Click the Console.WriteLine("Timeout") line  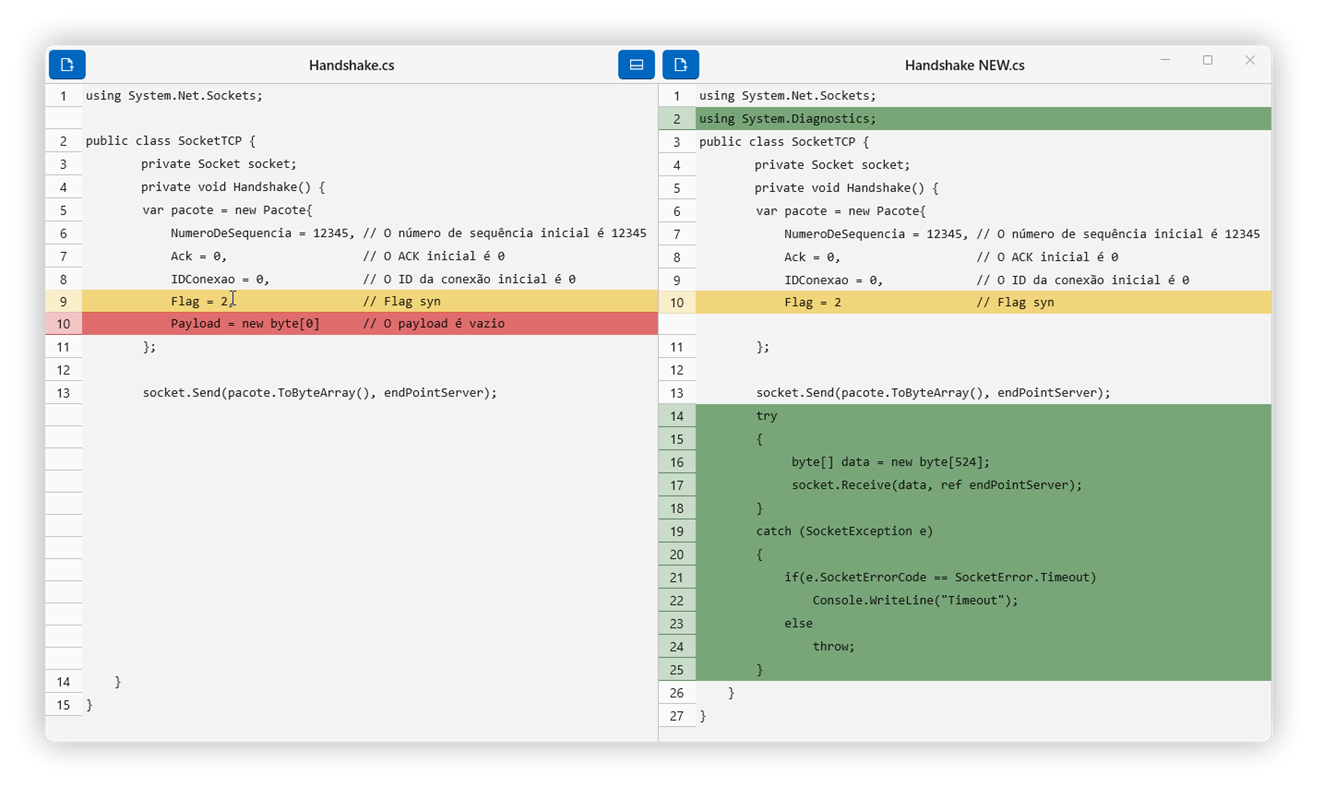914,600
